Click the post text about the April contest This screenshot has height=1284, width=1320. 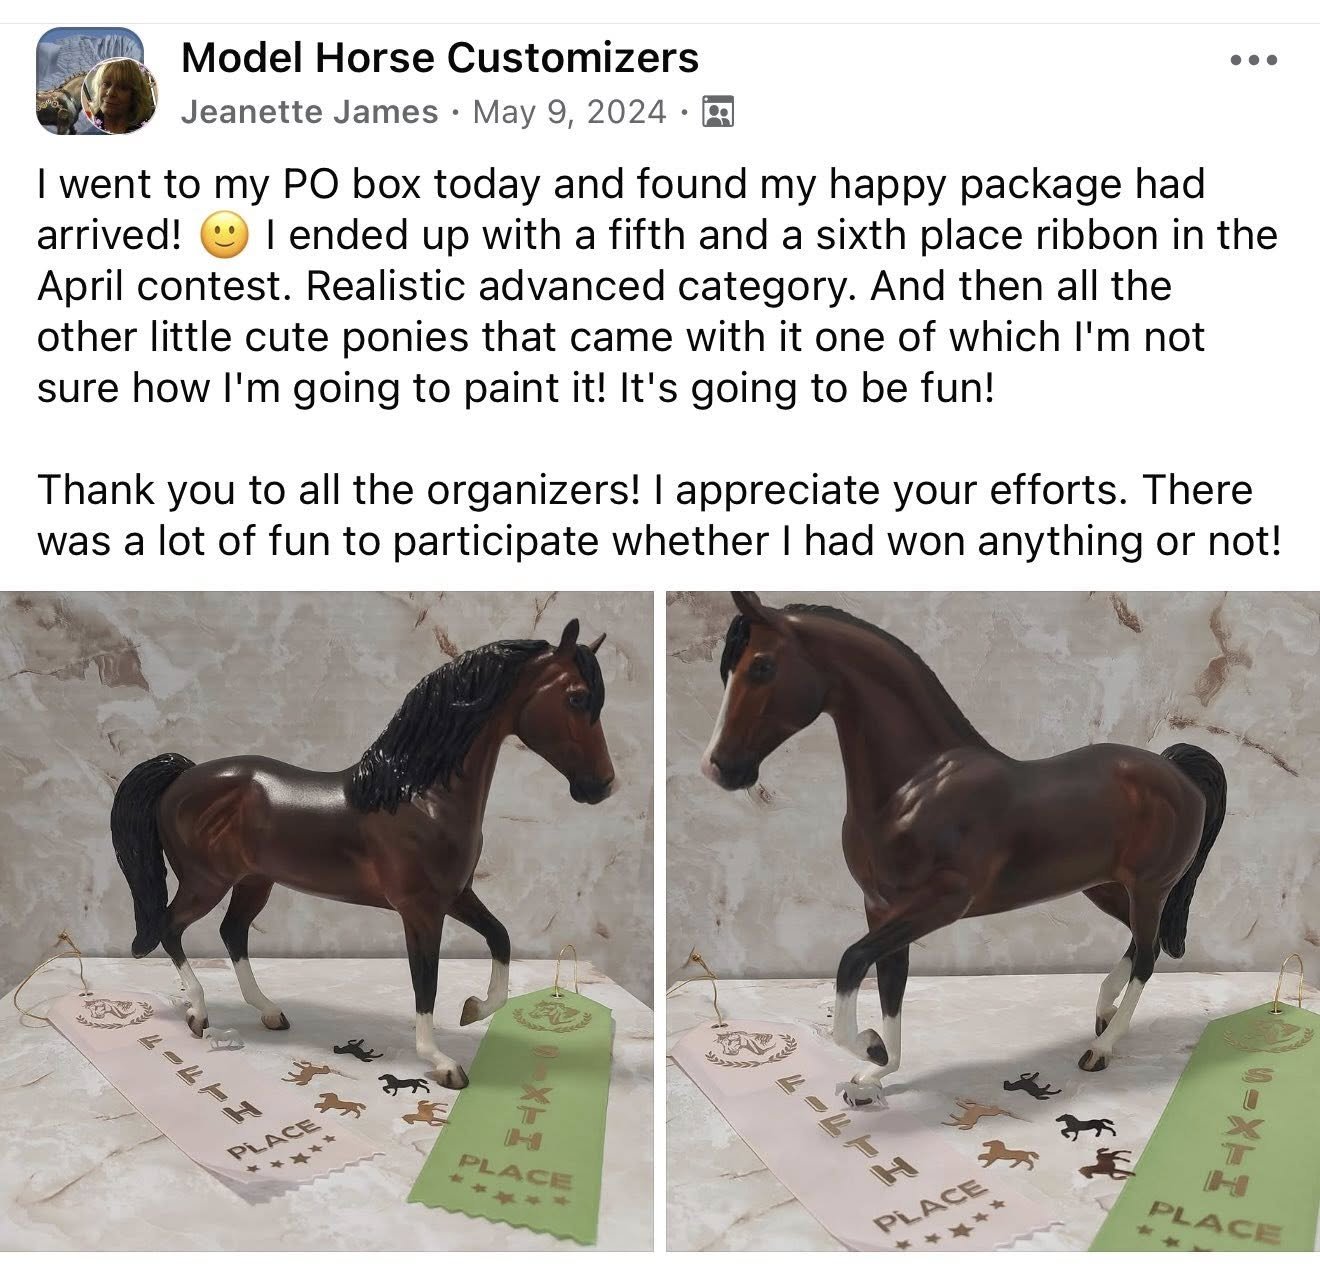pyautogui.click(x=656, y=286)
